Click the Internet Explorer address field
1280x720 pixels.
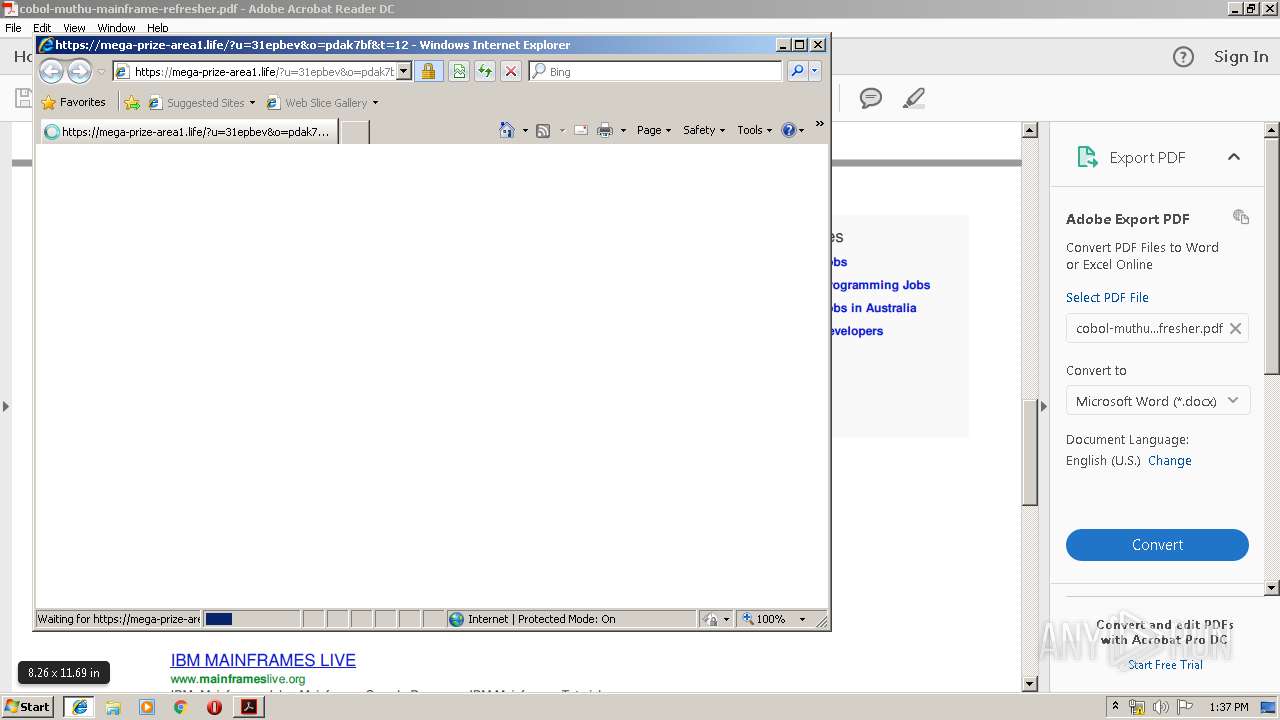[x=255, y=71]
